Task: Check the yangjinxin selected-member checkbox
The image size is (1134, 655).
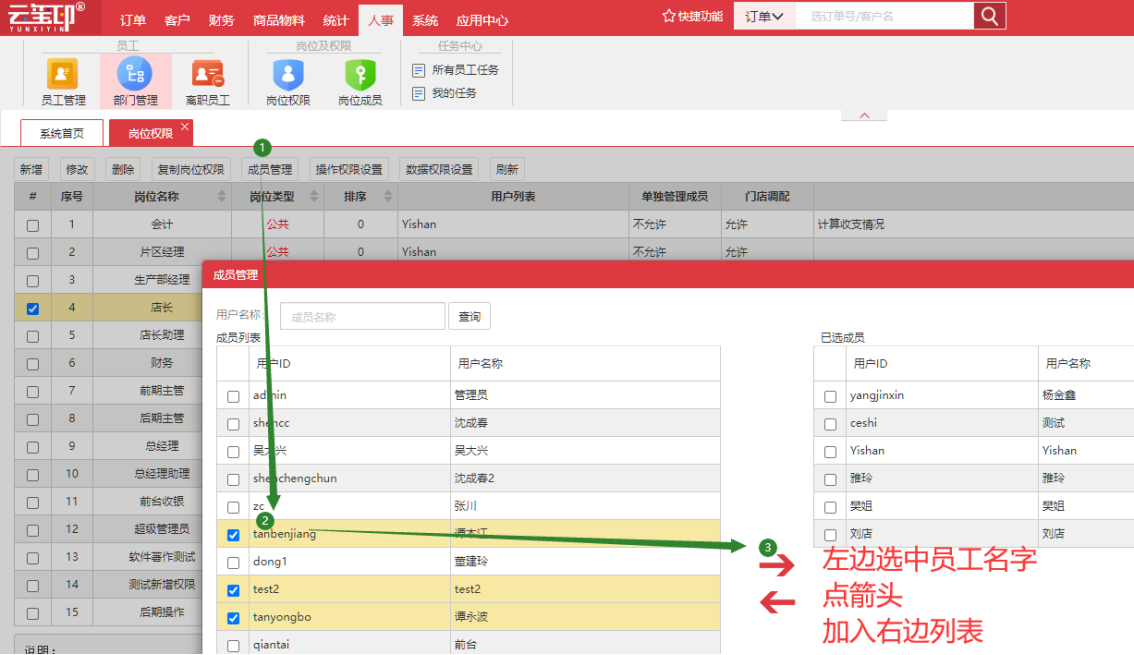Action: (830, 397)
